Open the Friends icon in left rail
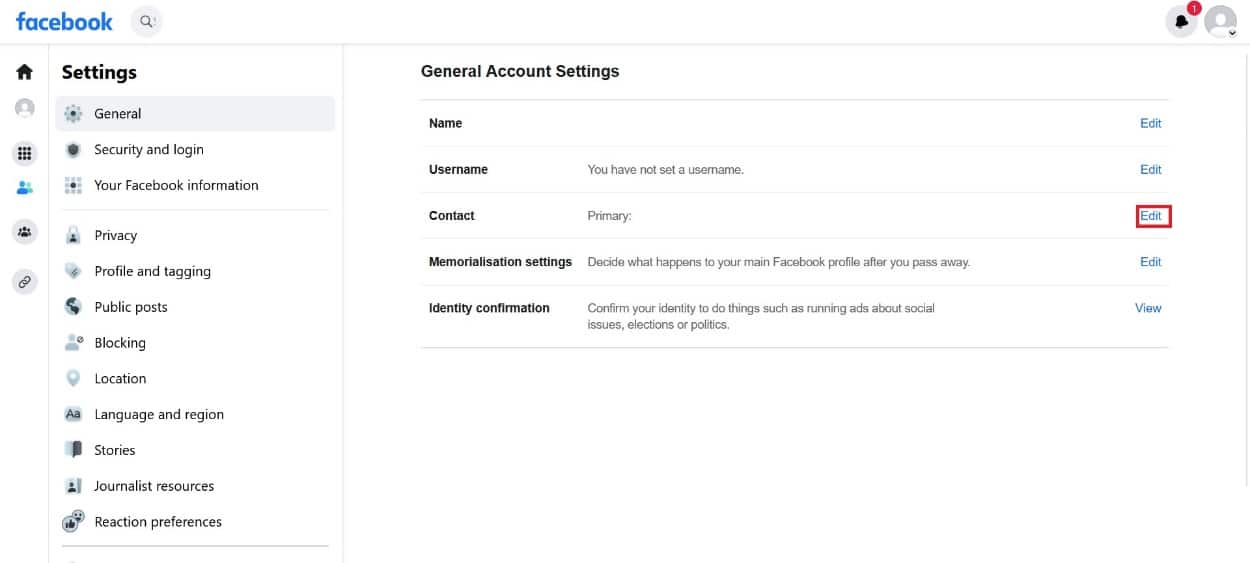This screenshot has height=563, width=1250. point(25,188)
